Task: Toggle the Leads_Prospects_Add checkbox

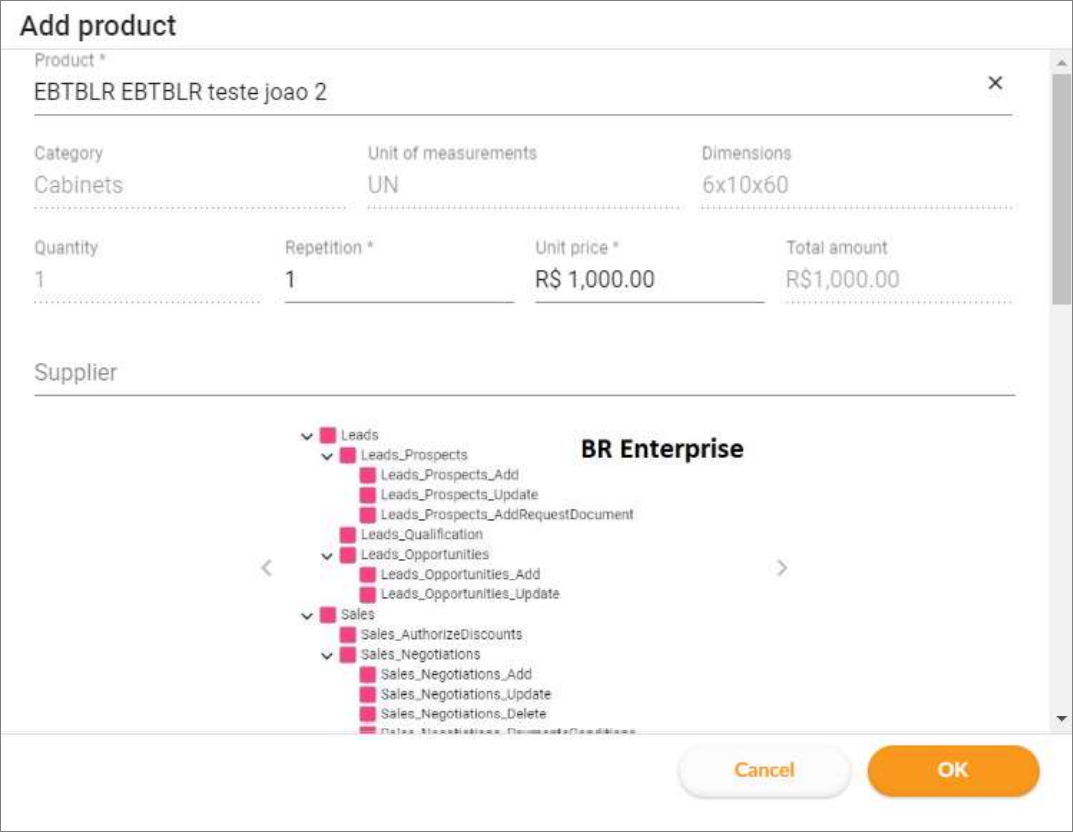Action: 367,475
